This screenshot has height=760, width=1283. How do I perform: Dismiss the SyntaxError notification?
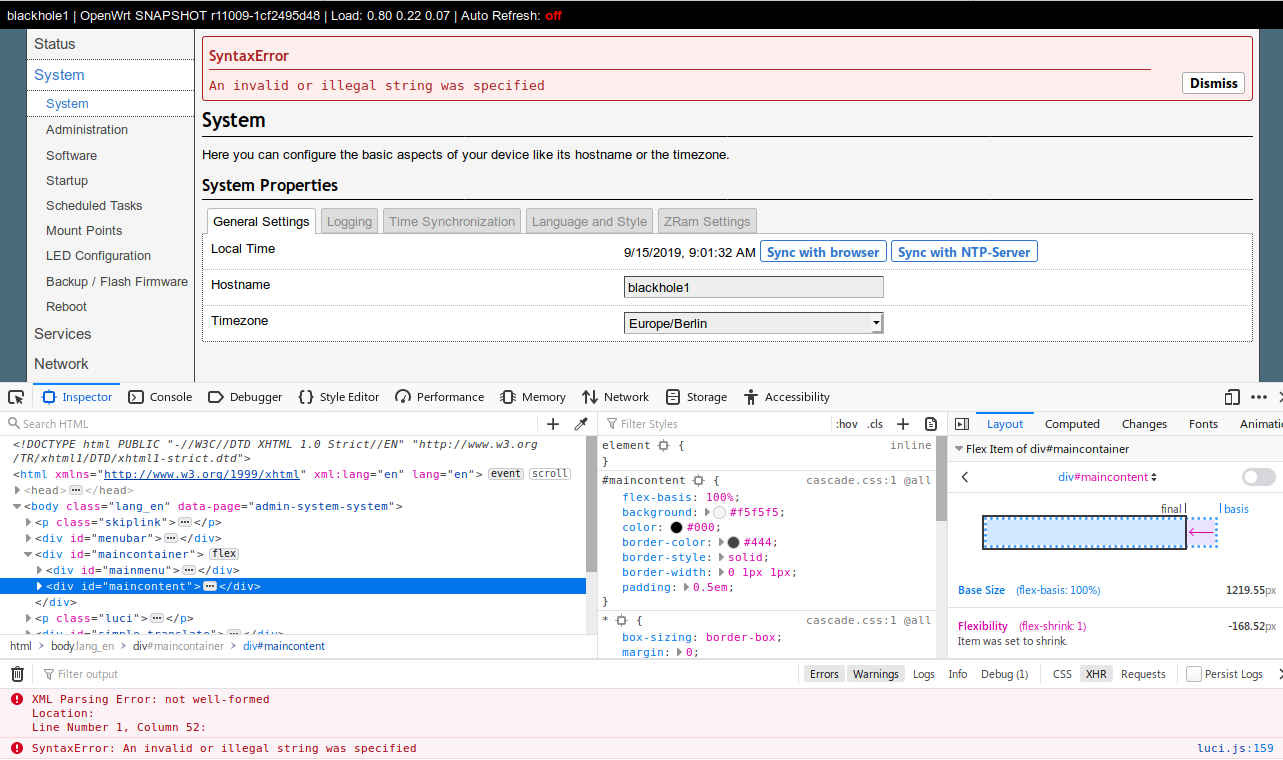tap(1212, 83)
